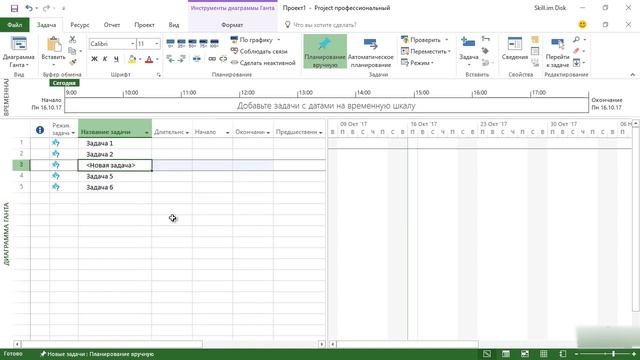Image resolution: width=640 pixels, height=360 pixels.
Task: Click Перейти к задаче button
Action: tap(557, 52)
